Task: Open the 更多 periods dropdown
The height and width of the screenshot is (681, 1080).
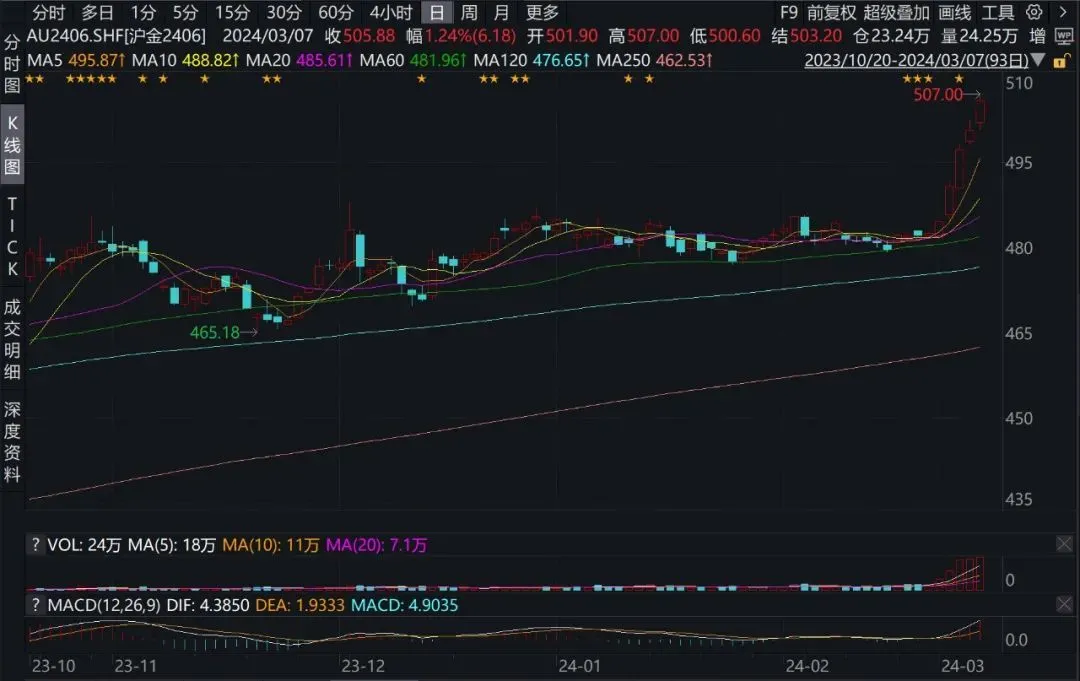Action: (542, 13)
